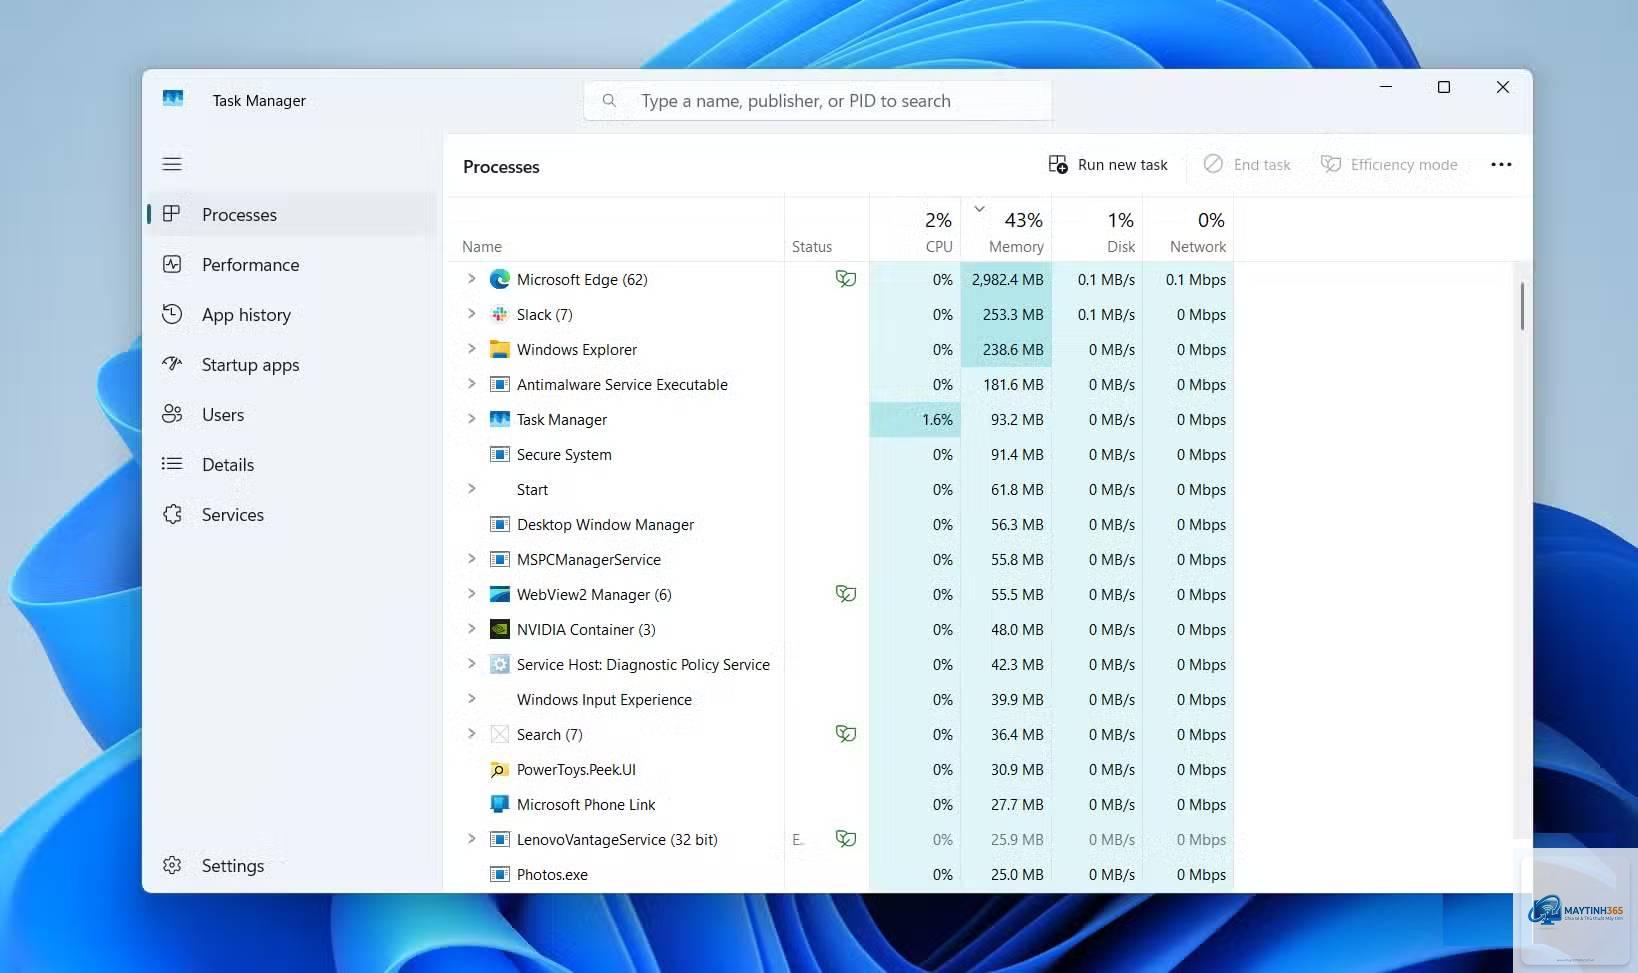1638x973 pixels.
Task: Expand the Microsoft Edge (62) process group
Action: 471,279
